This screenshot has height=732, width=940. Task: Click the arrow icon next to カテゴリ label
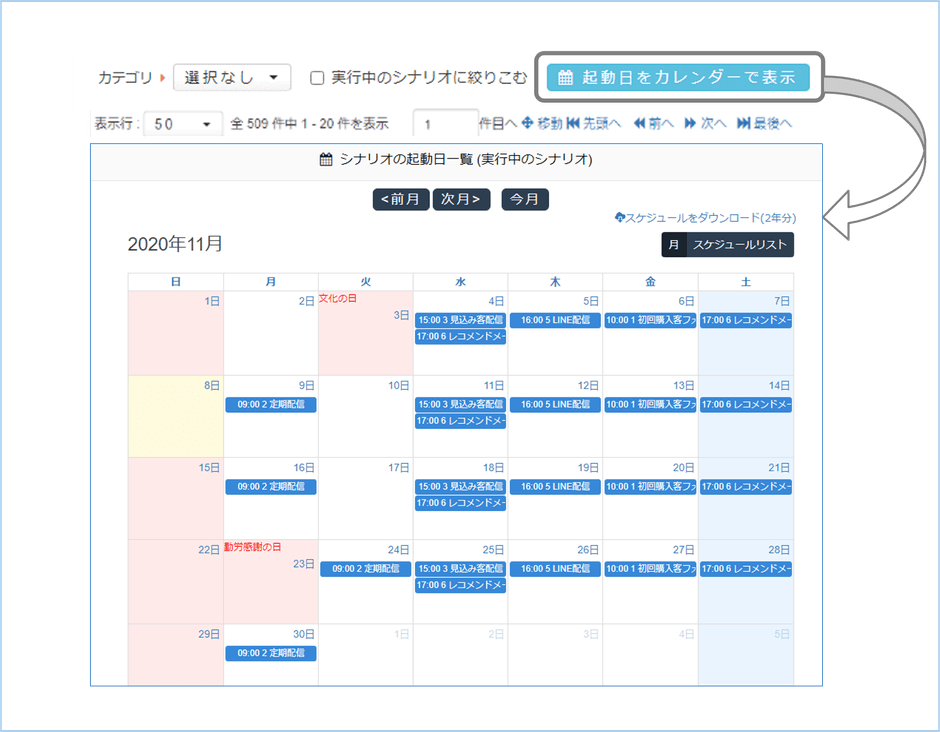[160, 77]
